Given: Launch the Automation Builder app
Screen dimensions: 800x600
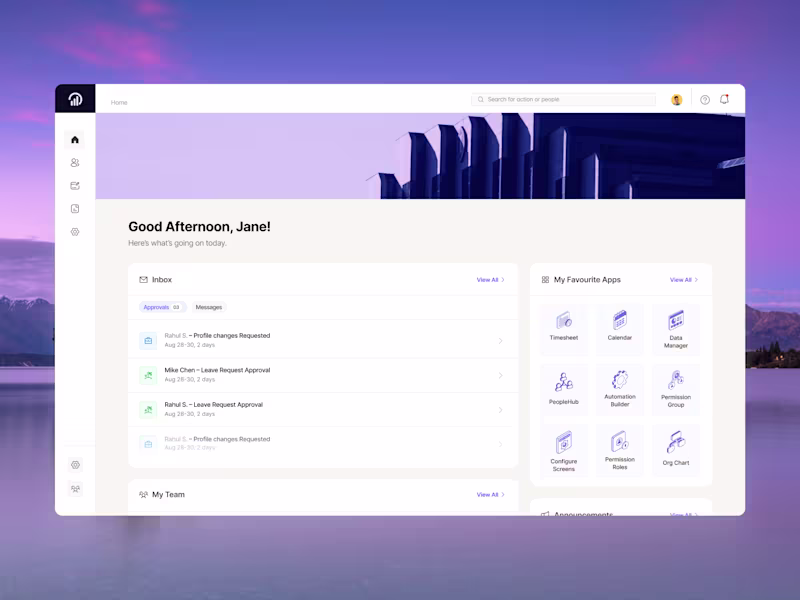Looking at the screenshot, I should [x=620, y=389].
